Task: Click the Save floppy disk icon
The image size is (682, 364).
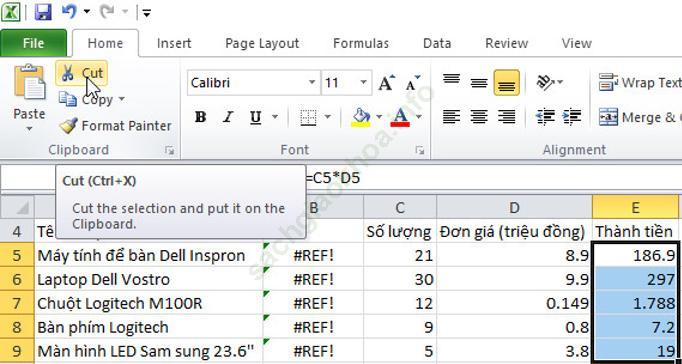Action: [43, 12]
